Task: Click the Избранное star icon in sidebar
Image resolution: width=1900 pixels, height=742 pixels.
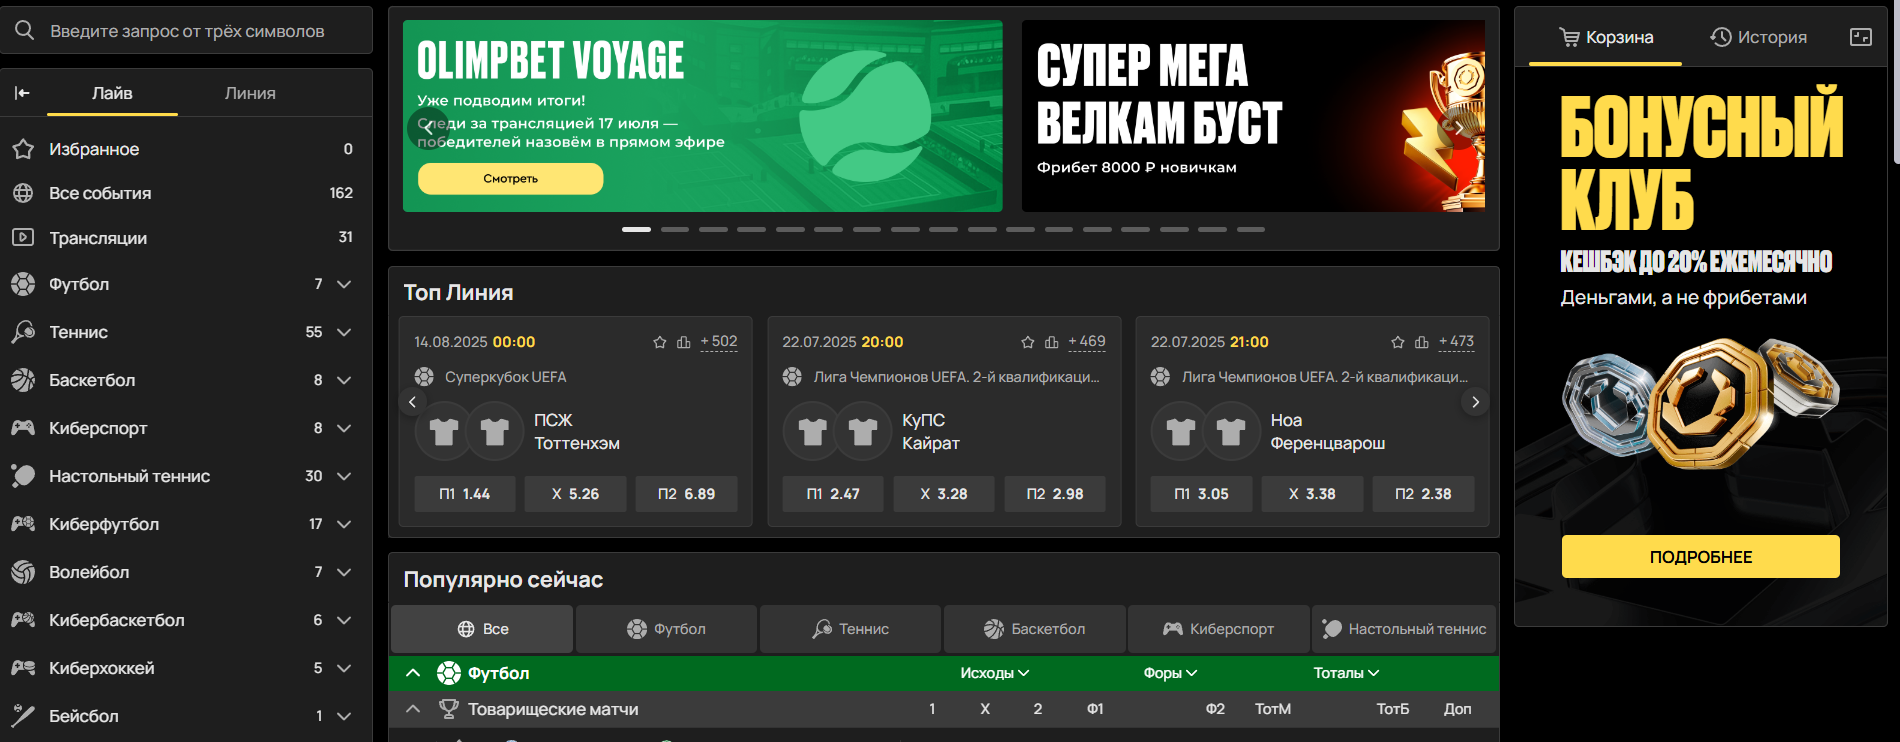Action: [23, 149]
